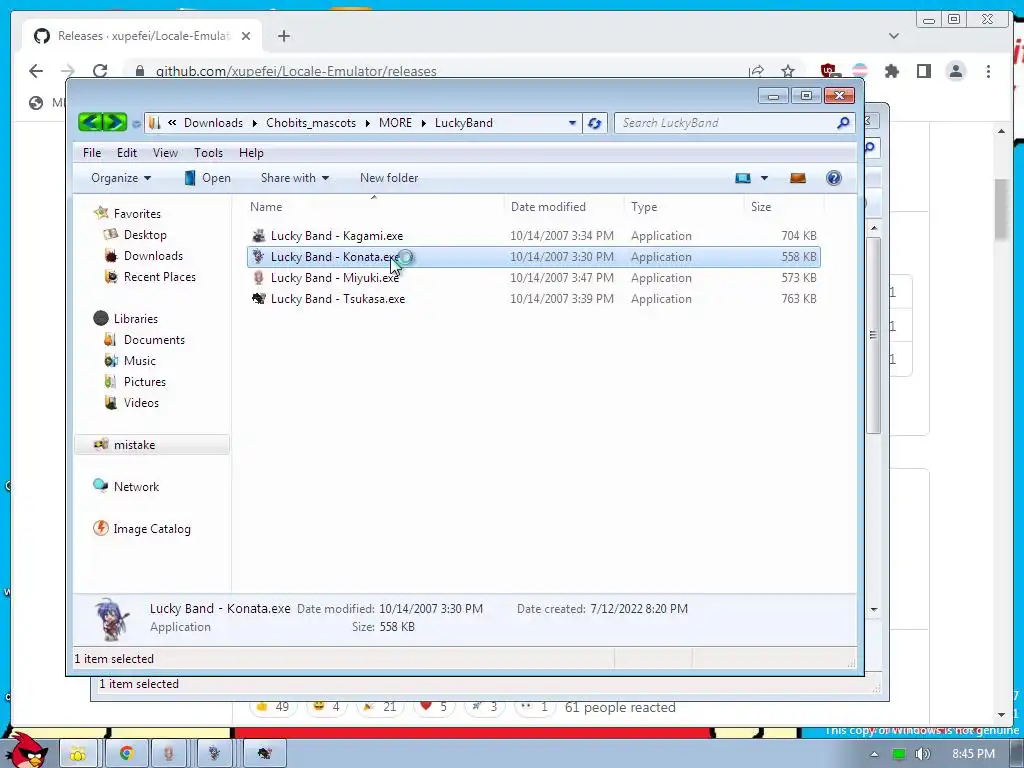Select the Favorites star icon
Viewport: 1024px width, 768px height.
pos(101,213)
